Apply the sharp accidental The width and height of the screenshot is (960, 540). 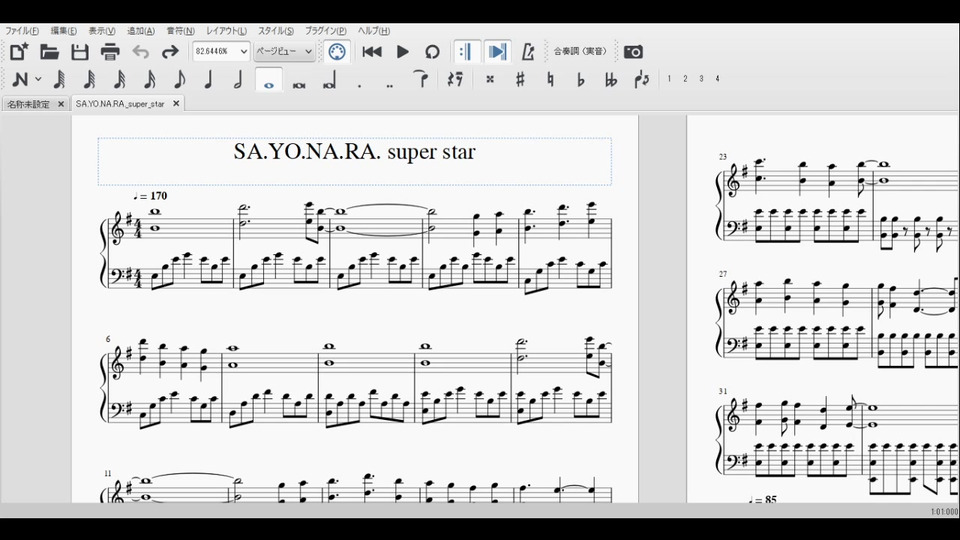coord(520,79)
